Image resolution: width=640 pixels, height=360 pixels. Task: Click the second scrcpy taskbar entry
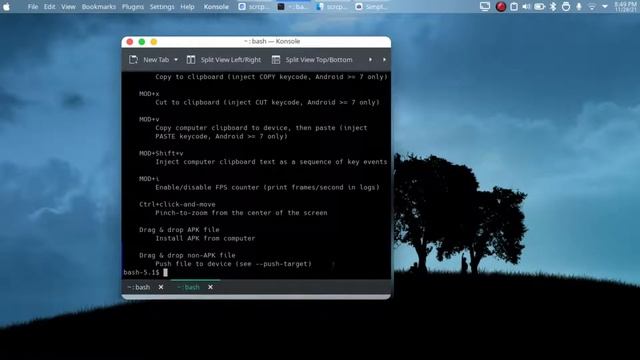[331, 7]
